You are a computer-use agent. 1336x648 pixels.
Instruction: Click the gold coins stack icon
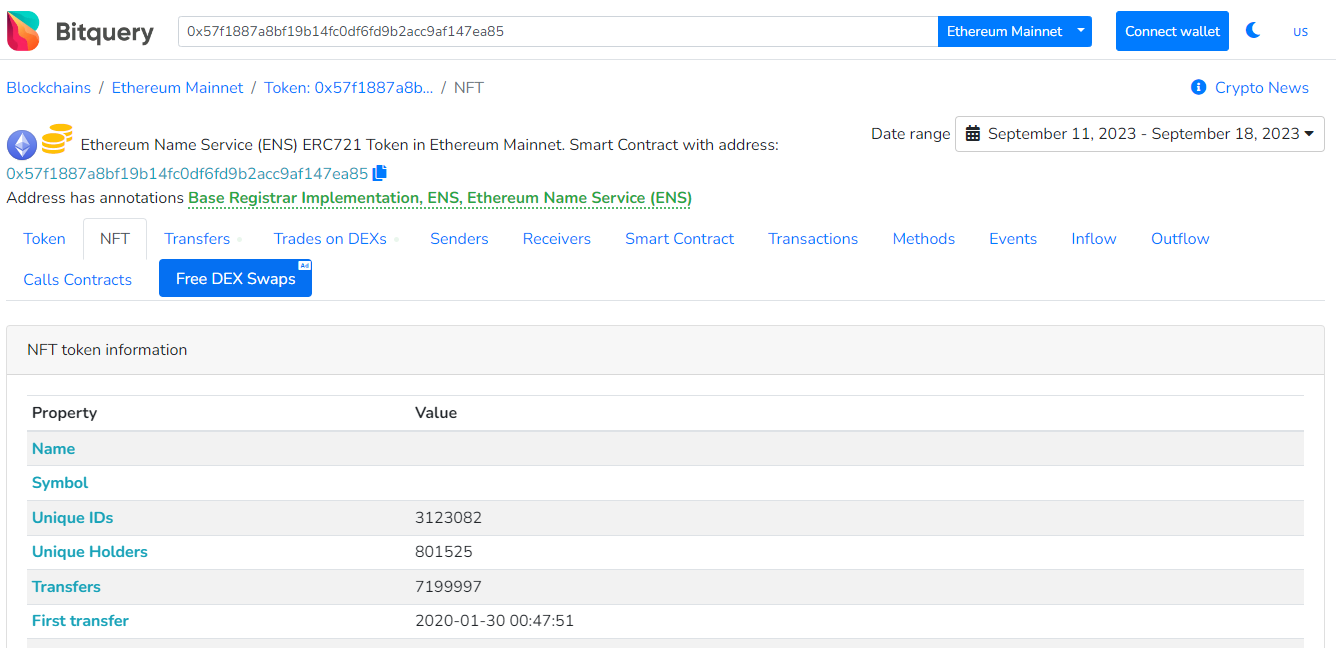click(57, 138)
